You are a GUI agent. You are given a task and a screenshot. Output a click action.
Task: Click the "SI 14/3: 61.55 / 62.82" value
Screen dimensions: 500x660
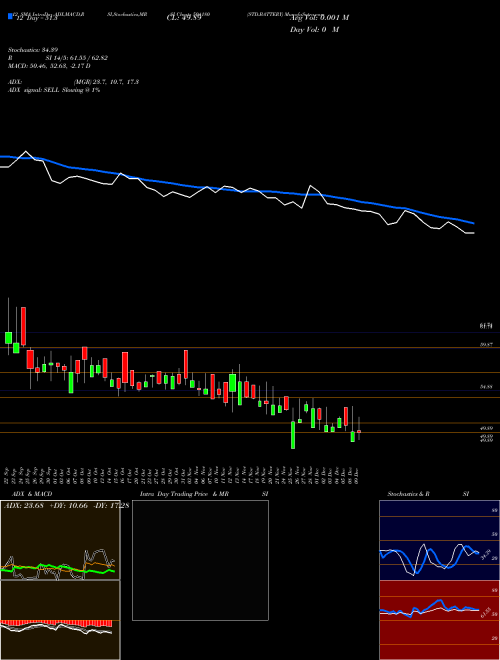pos(77,58)
